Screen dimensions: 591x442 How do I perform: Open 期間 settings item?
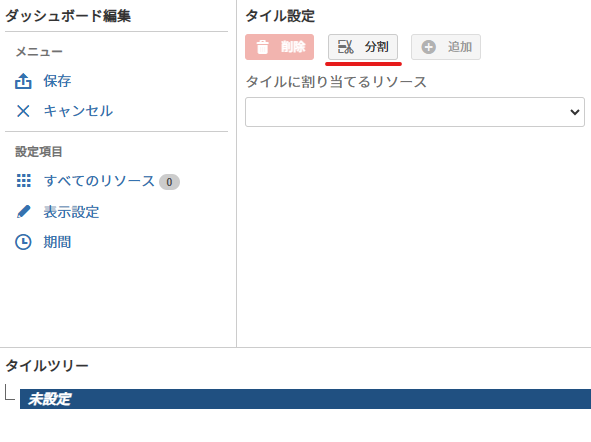pos(57,242)
